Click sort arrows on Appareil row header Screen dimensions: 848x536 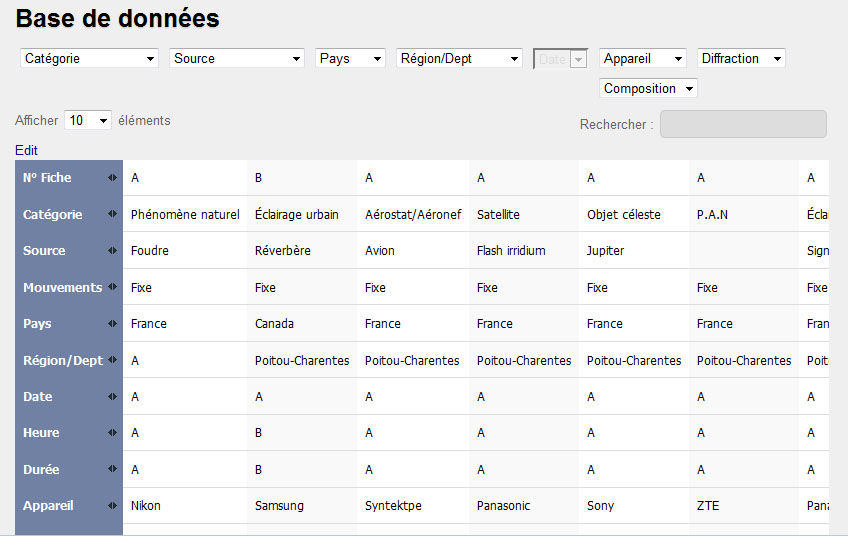pyautogui.click(x=113, y=506)
